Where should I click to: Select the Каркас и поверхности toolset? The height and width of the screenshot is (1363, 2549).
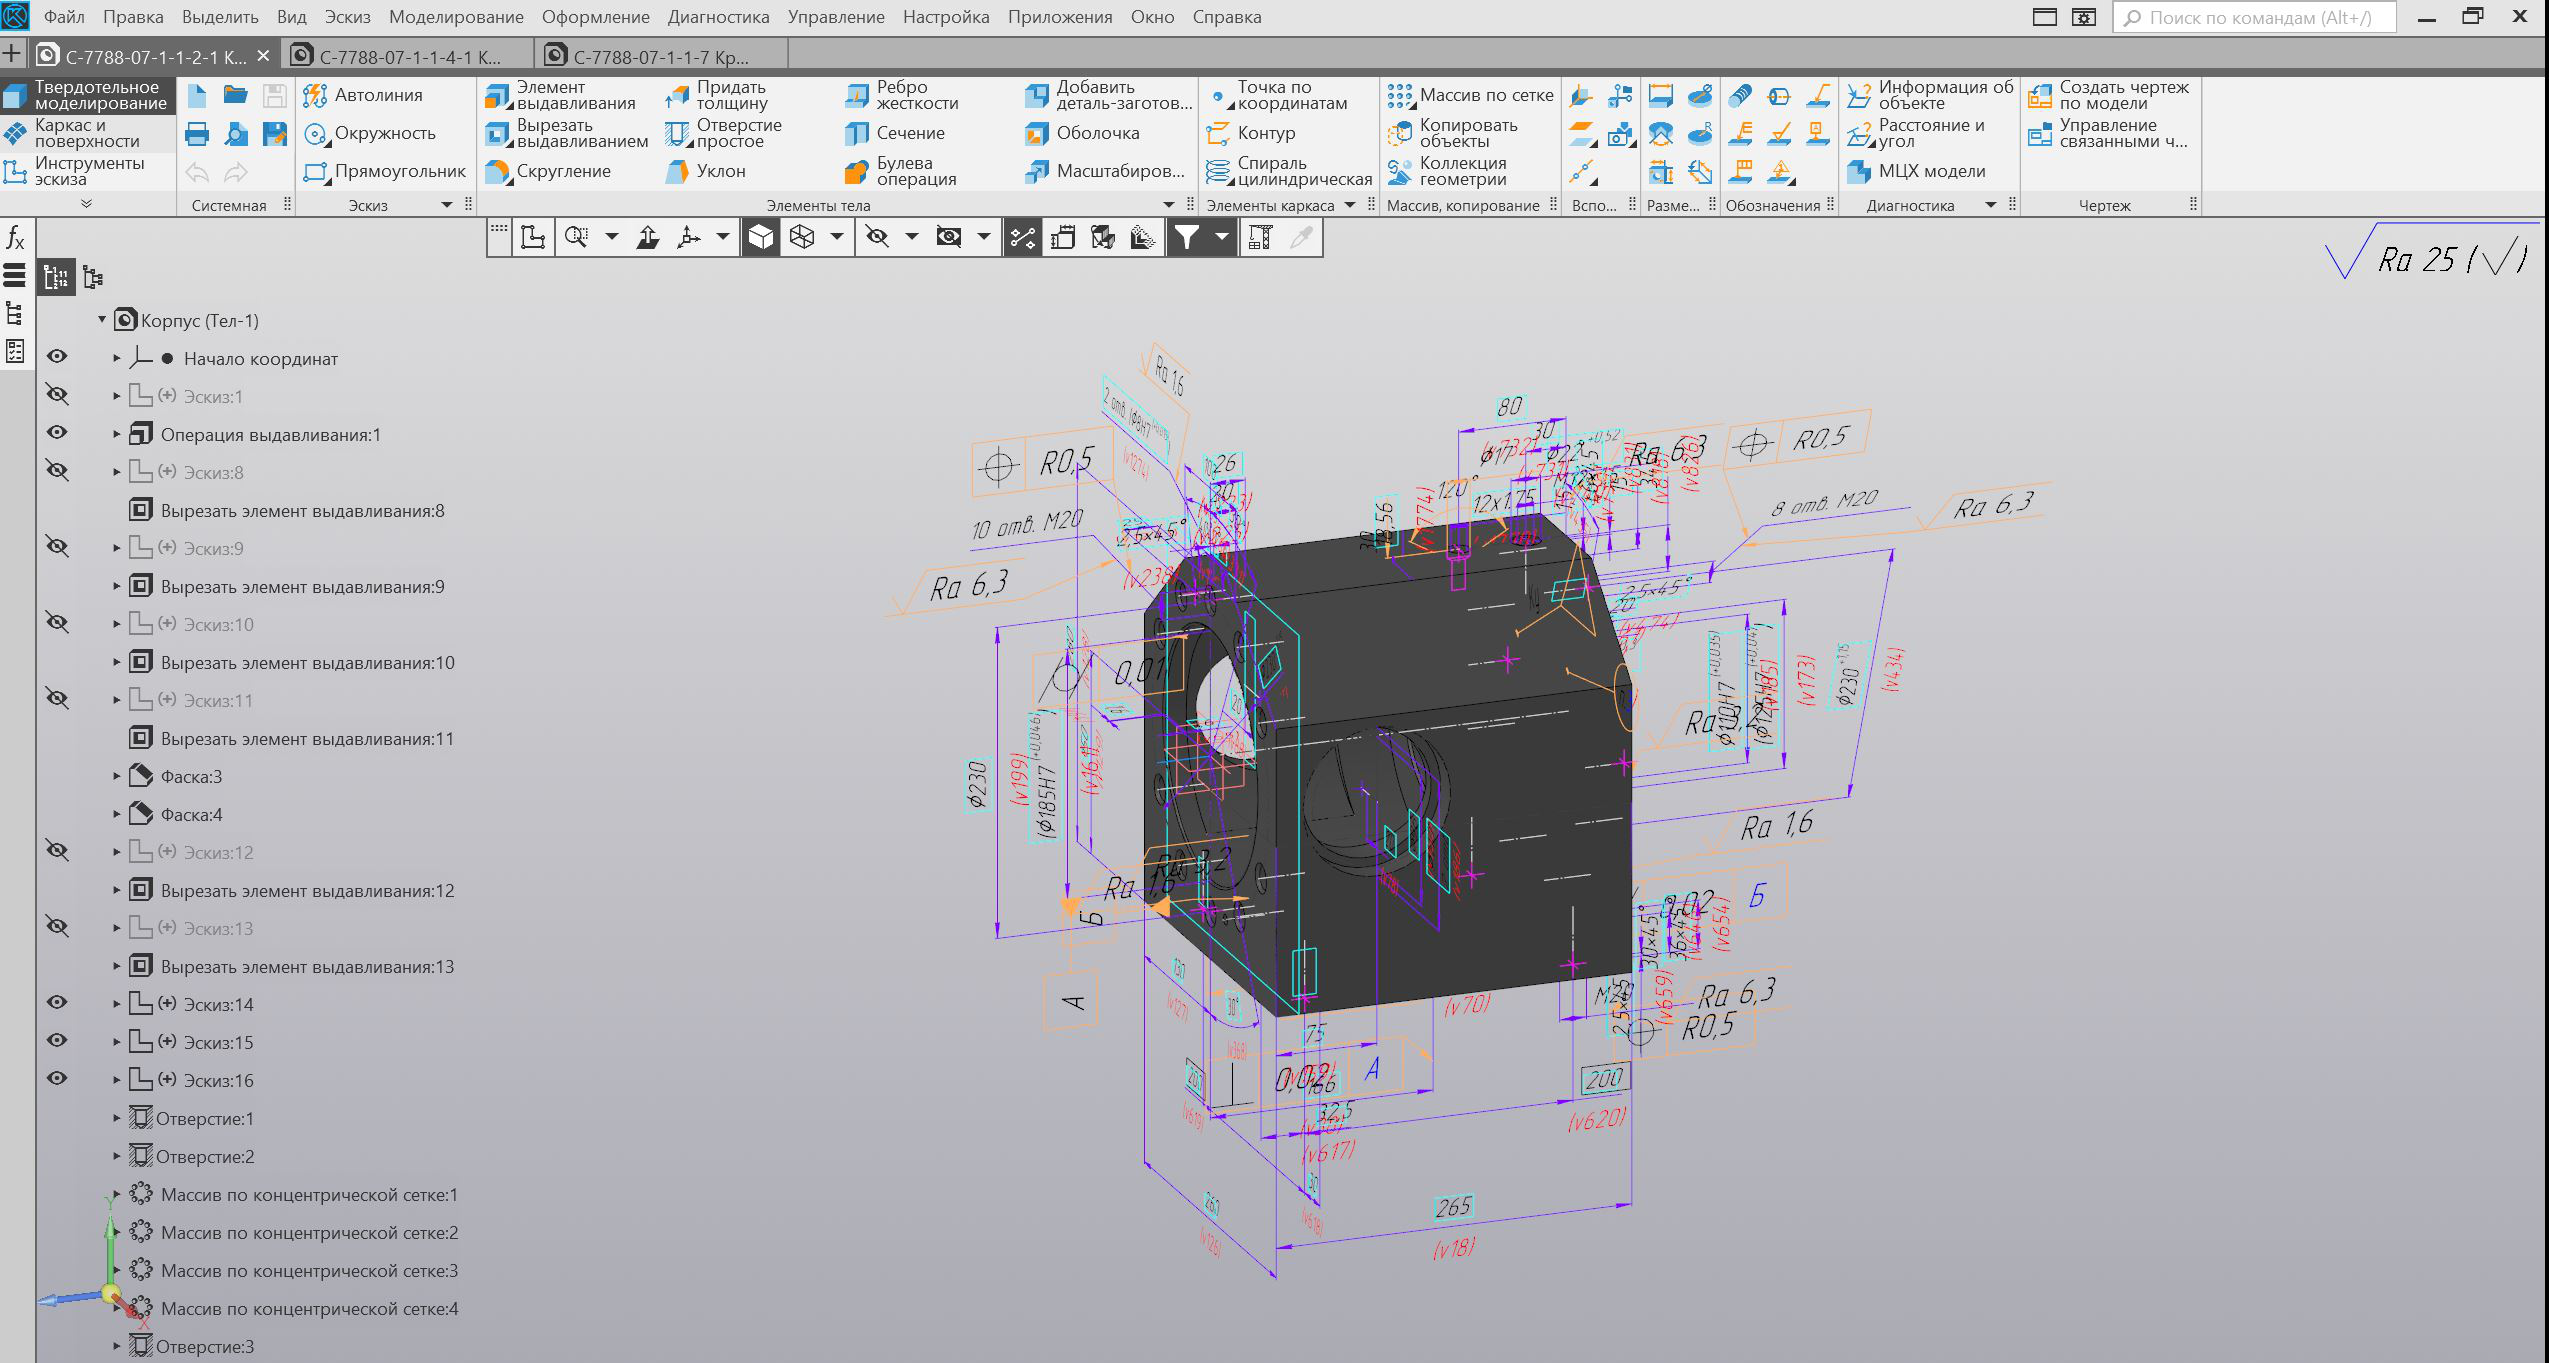point(86,133)
